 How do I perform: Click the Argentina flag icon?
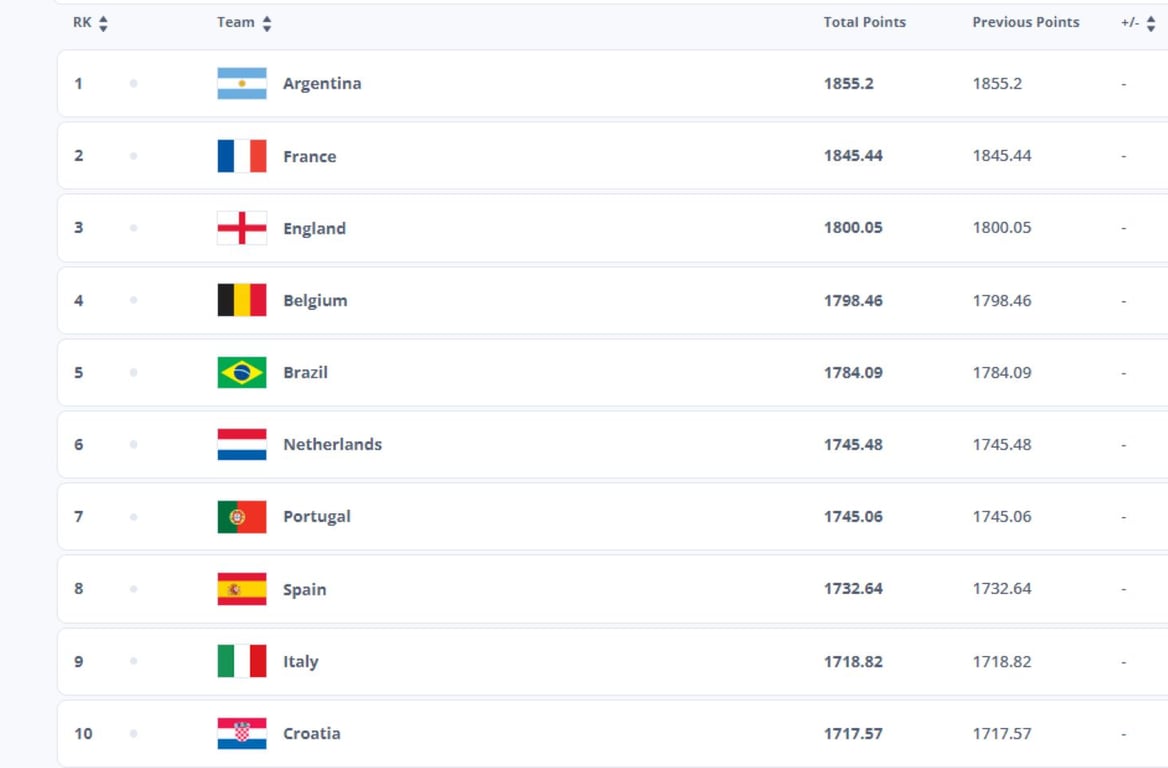click(242, 84)
